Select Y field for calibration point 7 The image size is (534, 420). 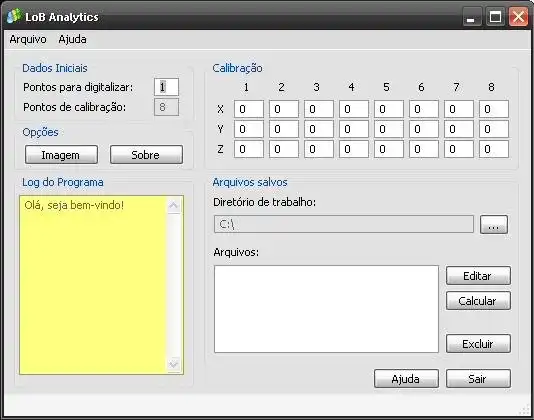point(459,129)
